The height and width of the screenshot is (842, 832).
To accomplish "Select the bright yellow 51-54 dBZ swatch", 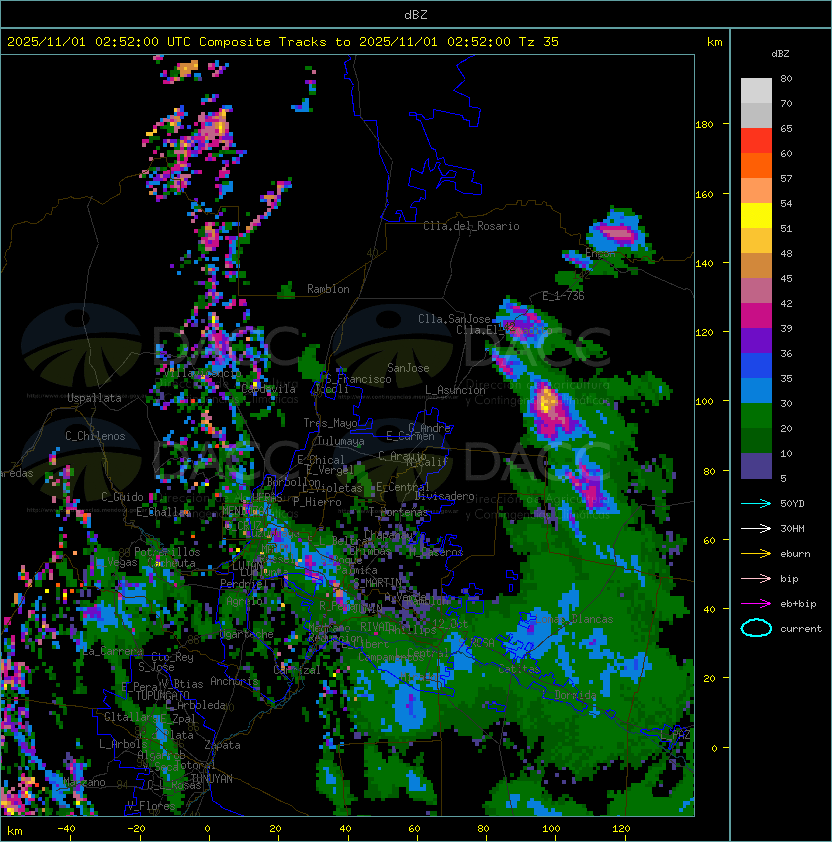I will click(x=756, y=215).
